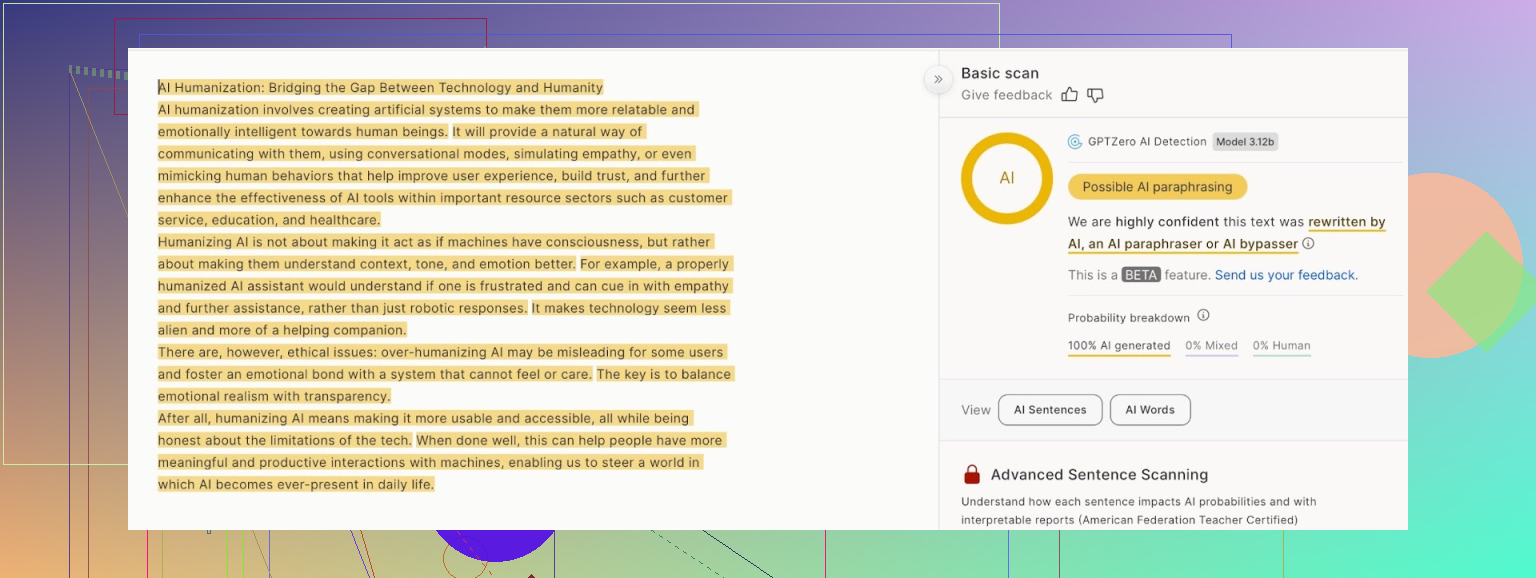This screenshot has height=578, width=1536.
Task: Select the 0% Human breakdown
Action: 1281,346
